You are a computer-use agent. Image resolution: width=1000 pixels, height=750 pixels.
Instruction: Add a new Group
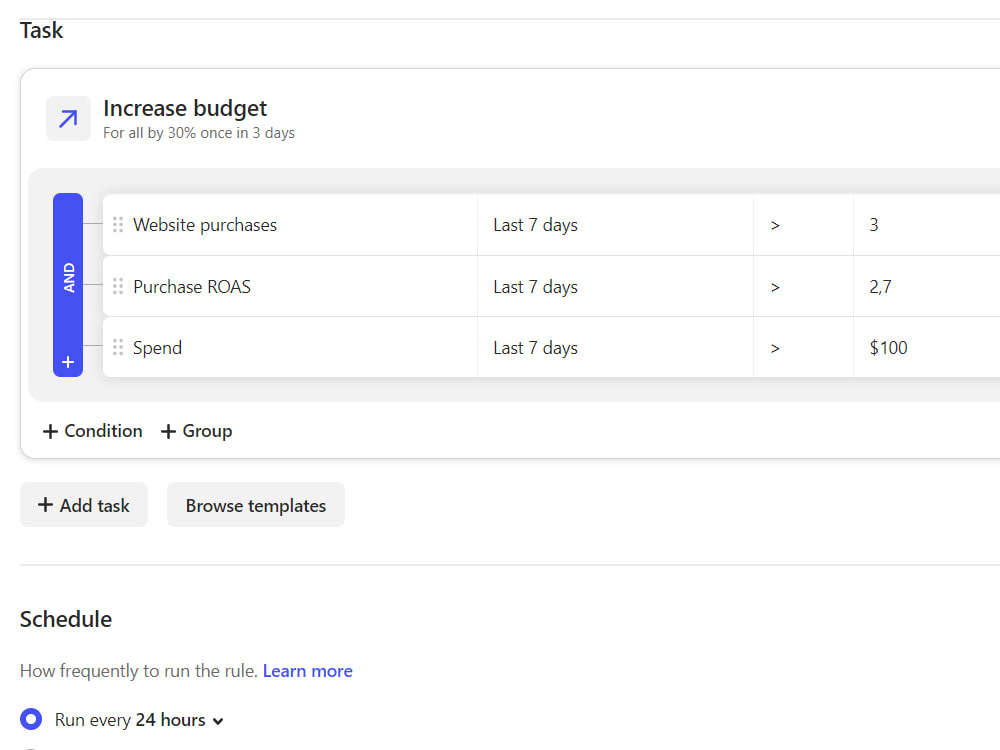[x=196, y=431]
